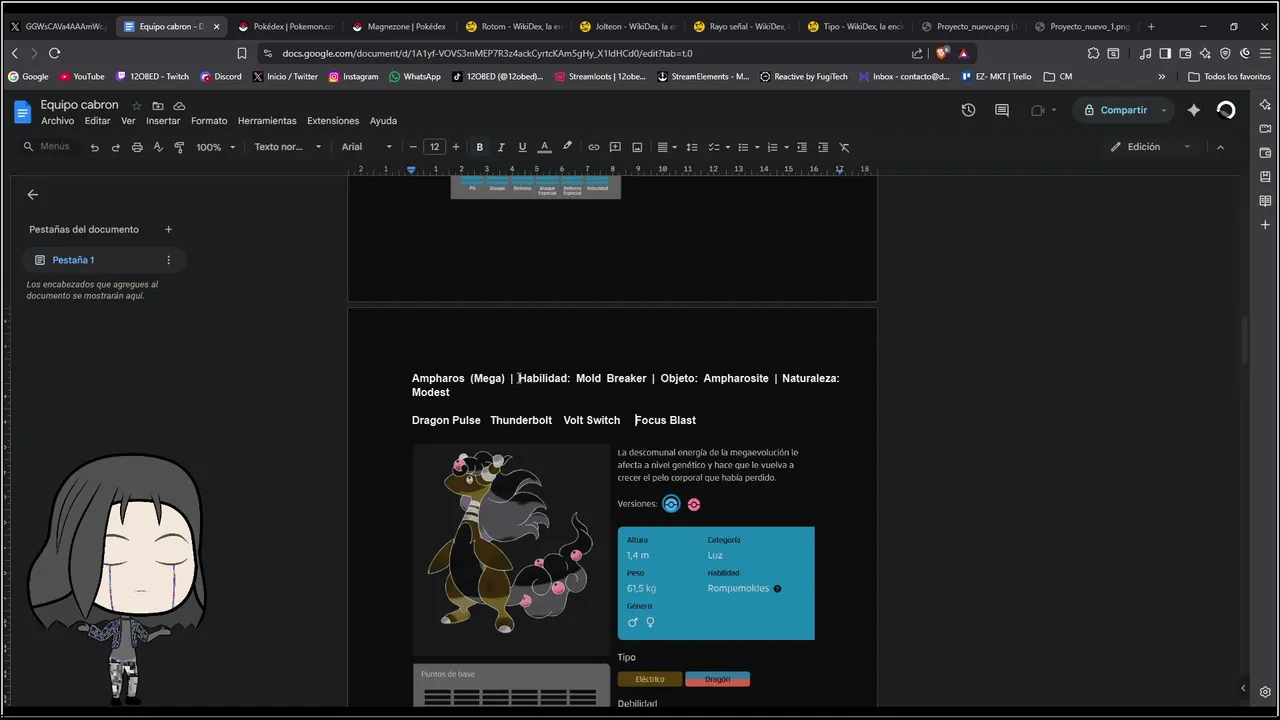Screen dimensions: 1280x720
Task: Run spell check with the spelling icon
Action: [x=158, y=147]
